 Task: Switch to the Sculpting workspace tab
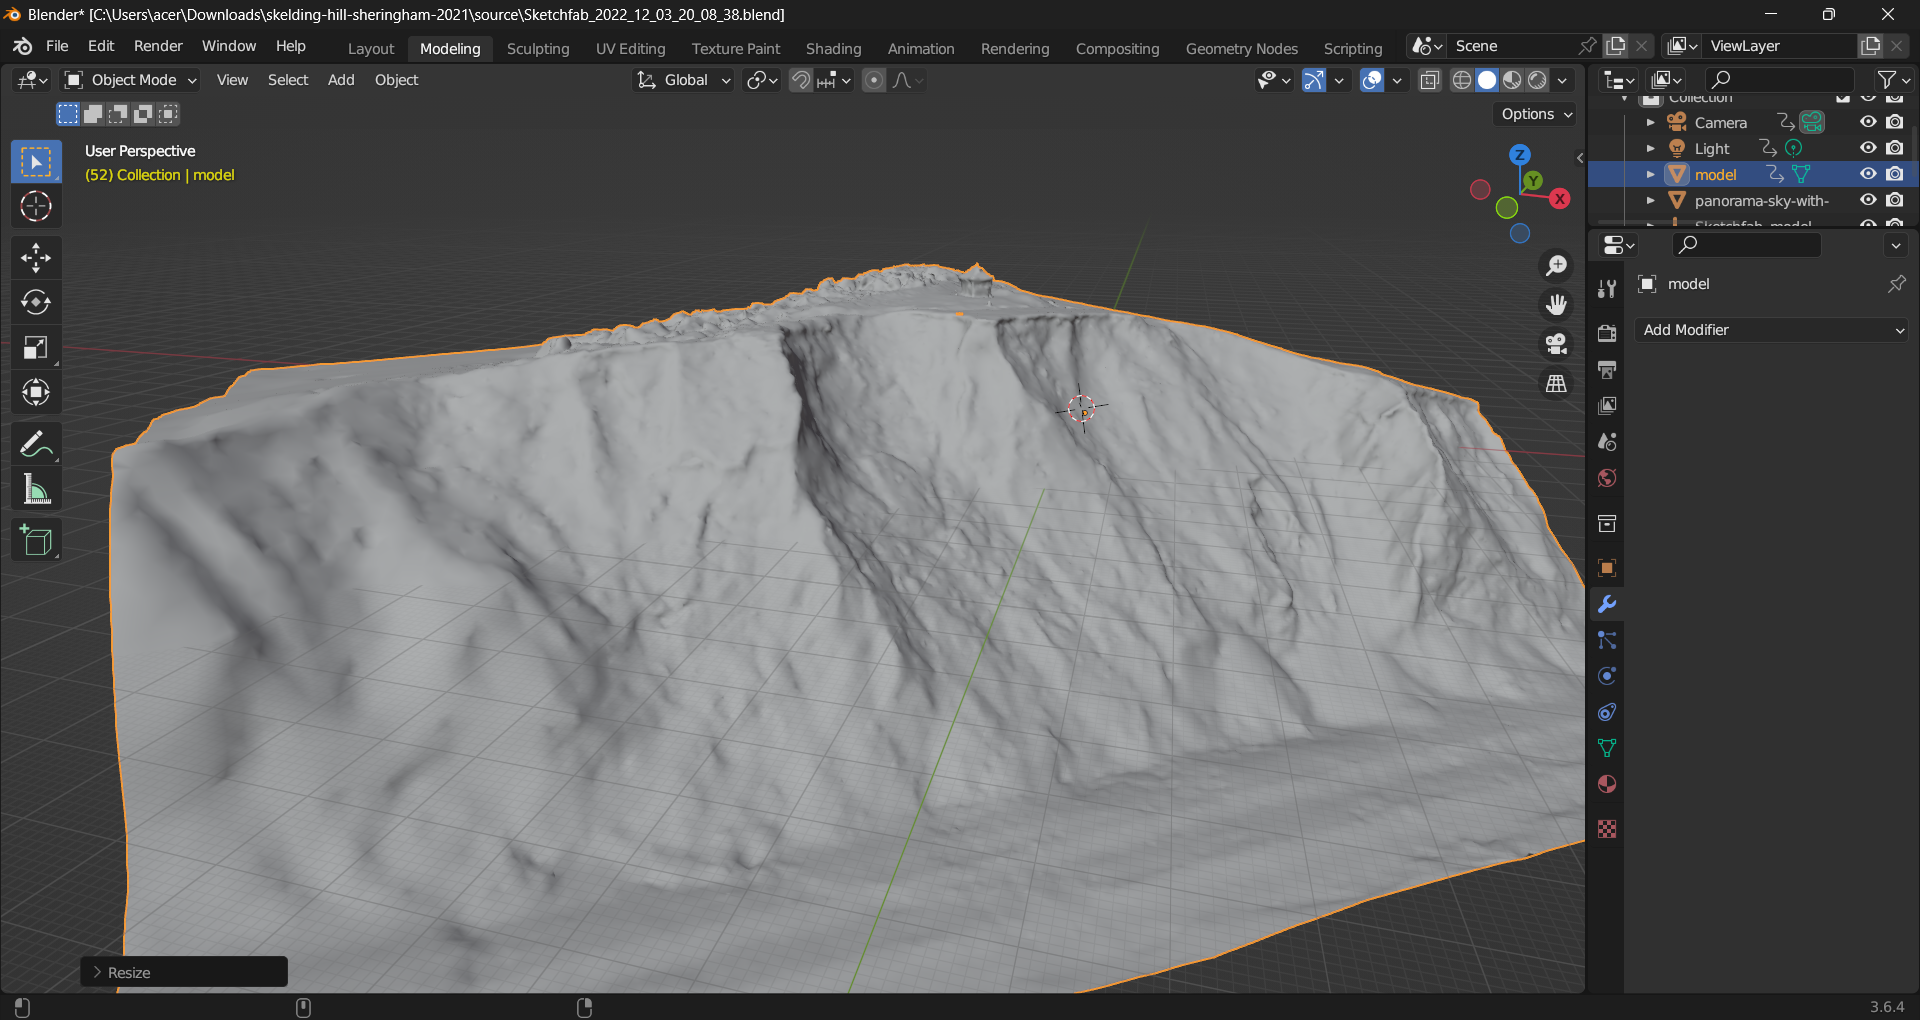pyautogui.click(x=538, y=48)
